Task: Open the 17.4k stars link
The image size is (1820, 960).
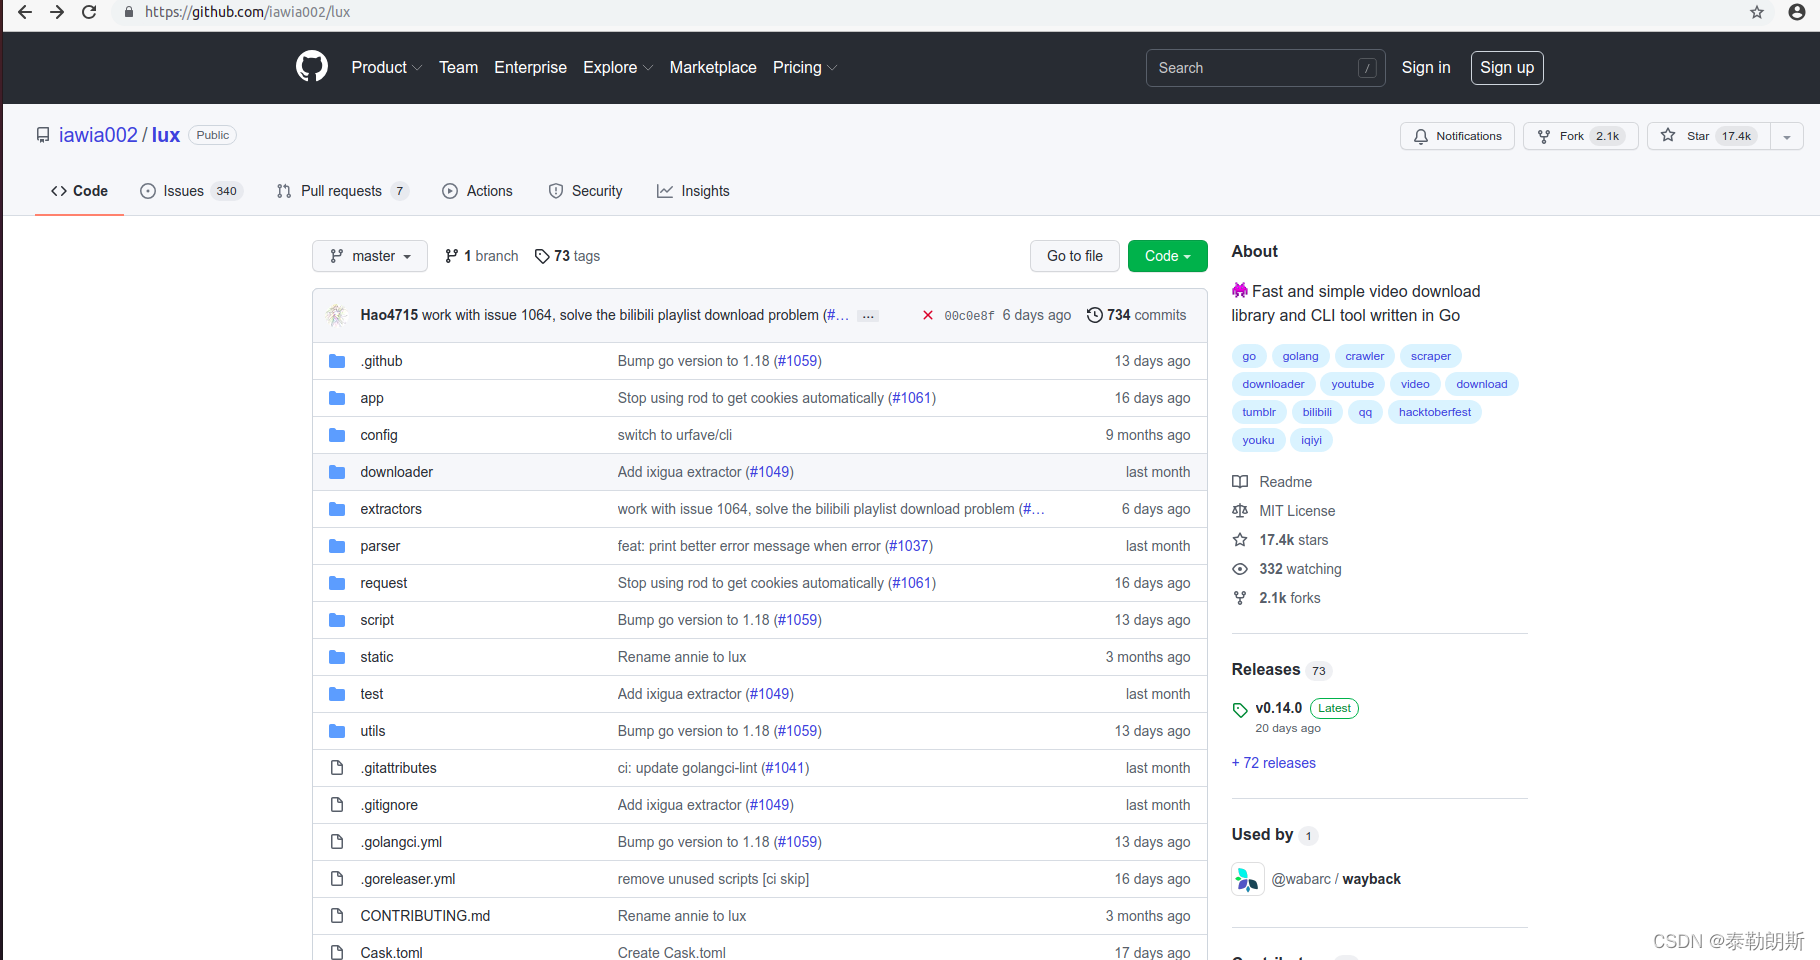Action: pos(1294,540)
